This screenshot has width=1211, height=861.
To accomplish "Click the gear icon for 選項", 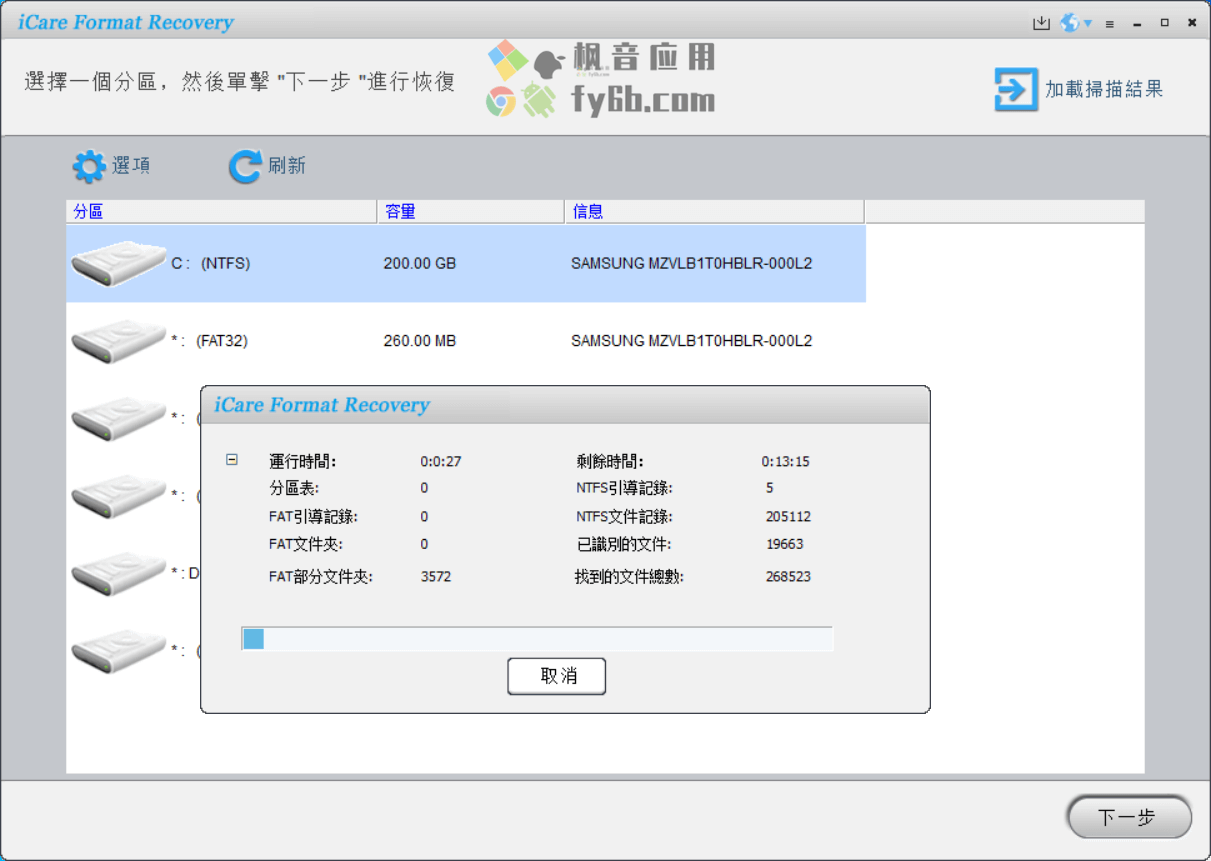I will click(x=89, y=167).
